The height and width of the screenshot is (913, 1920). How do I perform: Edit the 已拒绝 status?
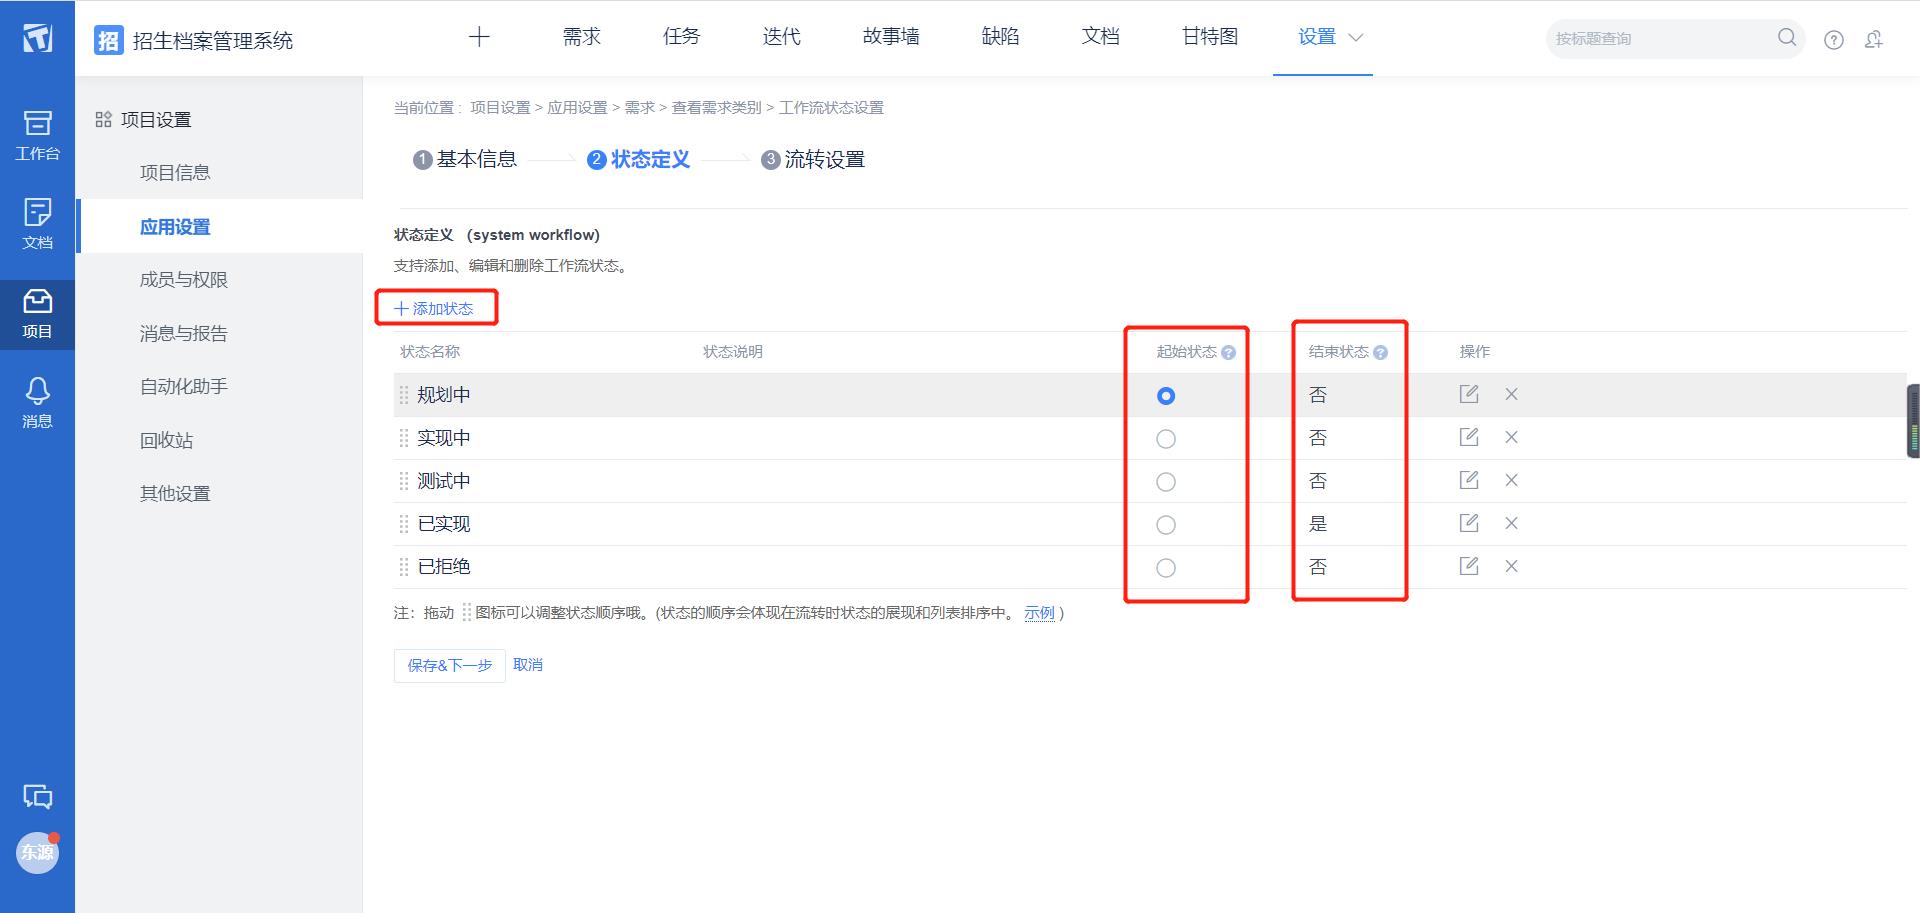pyautogui.click(x=1469, y=566)
